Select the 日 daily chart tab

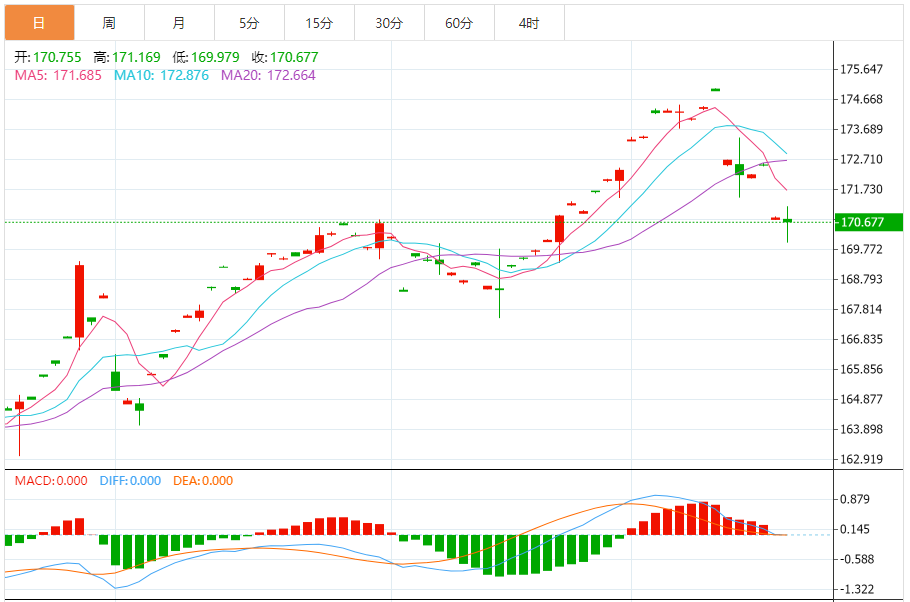(x=39, y=23)
